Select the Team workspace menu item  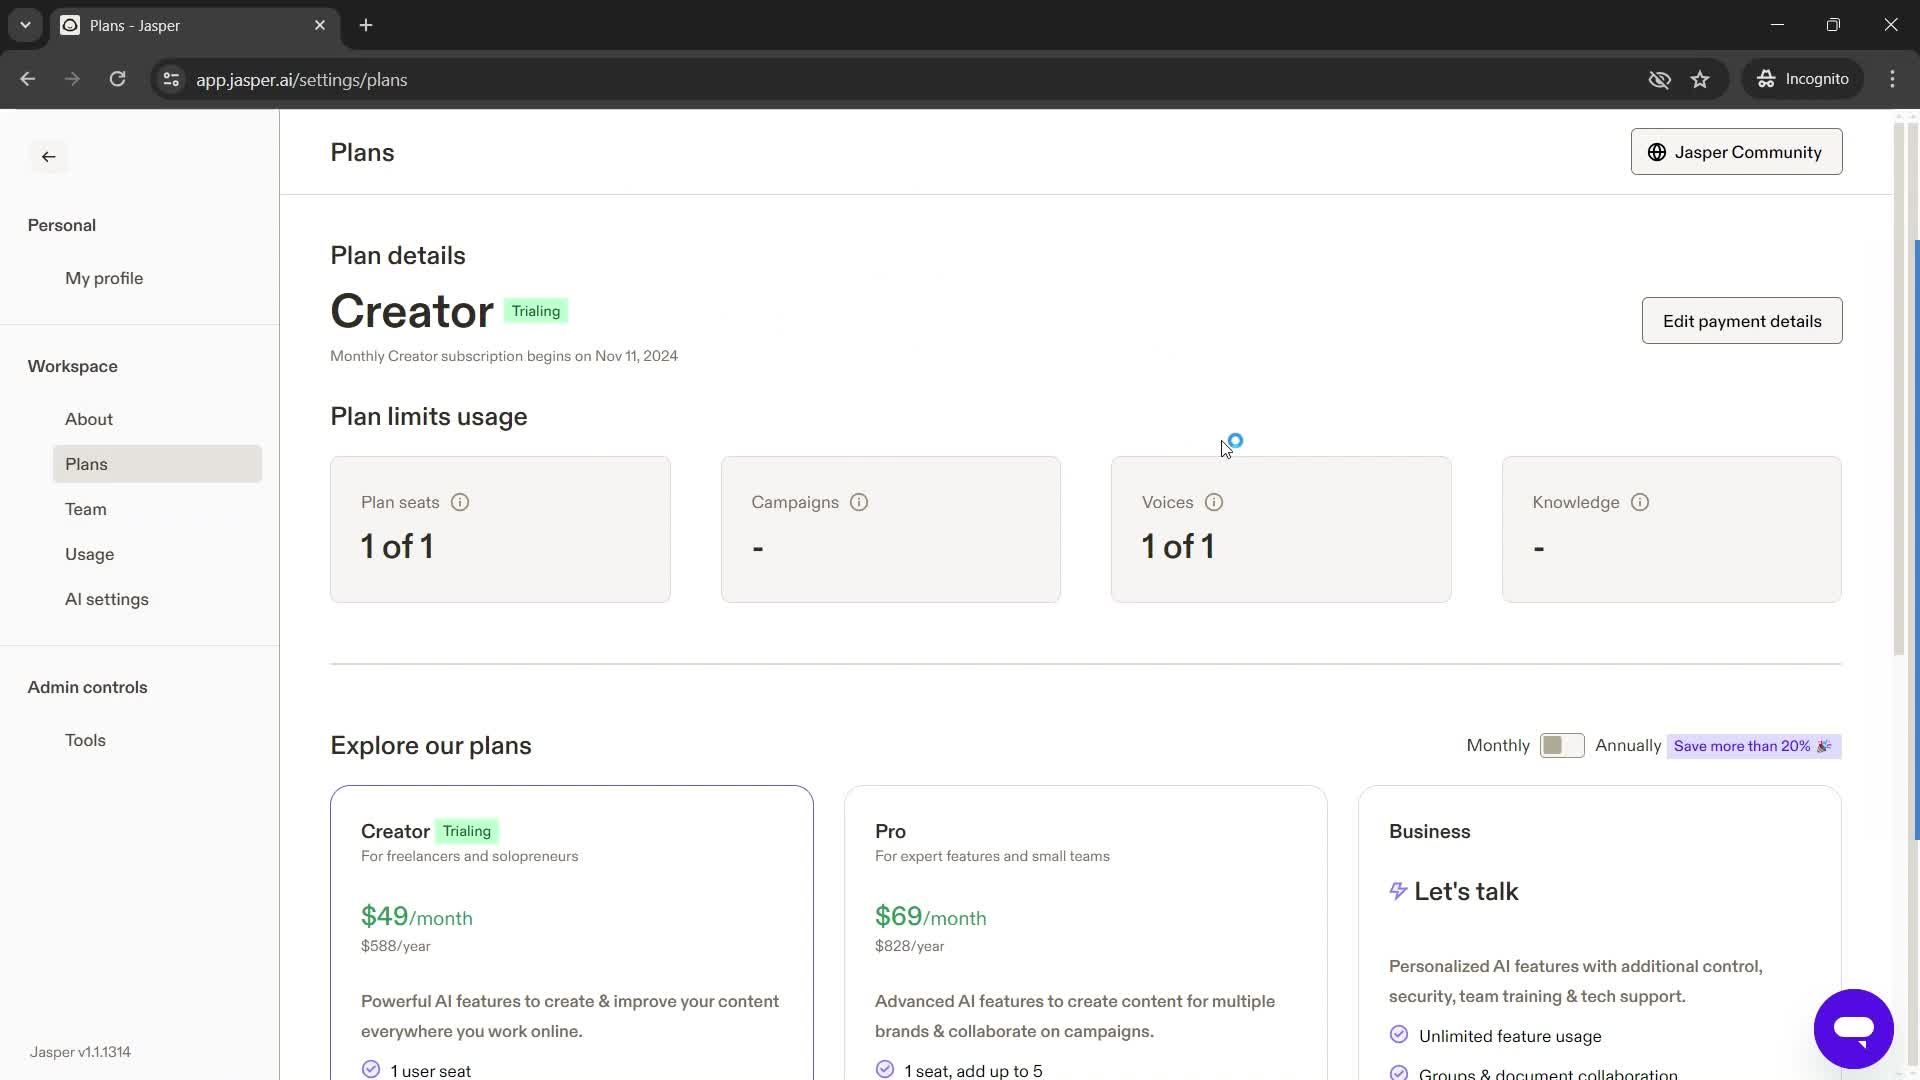[84, 510]
